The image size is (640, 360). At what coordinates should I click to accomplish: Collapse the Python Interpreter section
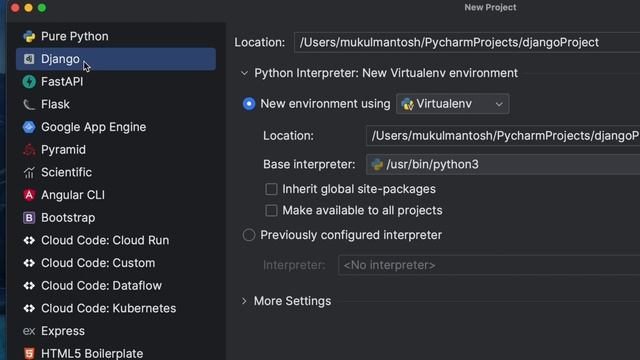pyautogui.click(x=244, y=73)
